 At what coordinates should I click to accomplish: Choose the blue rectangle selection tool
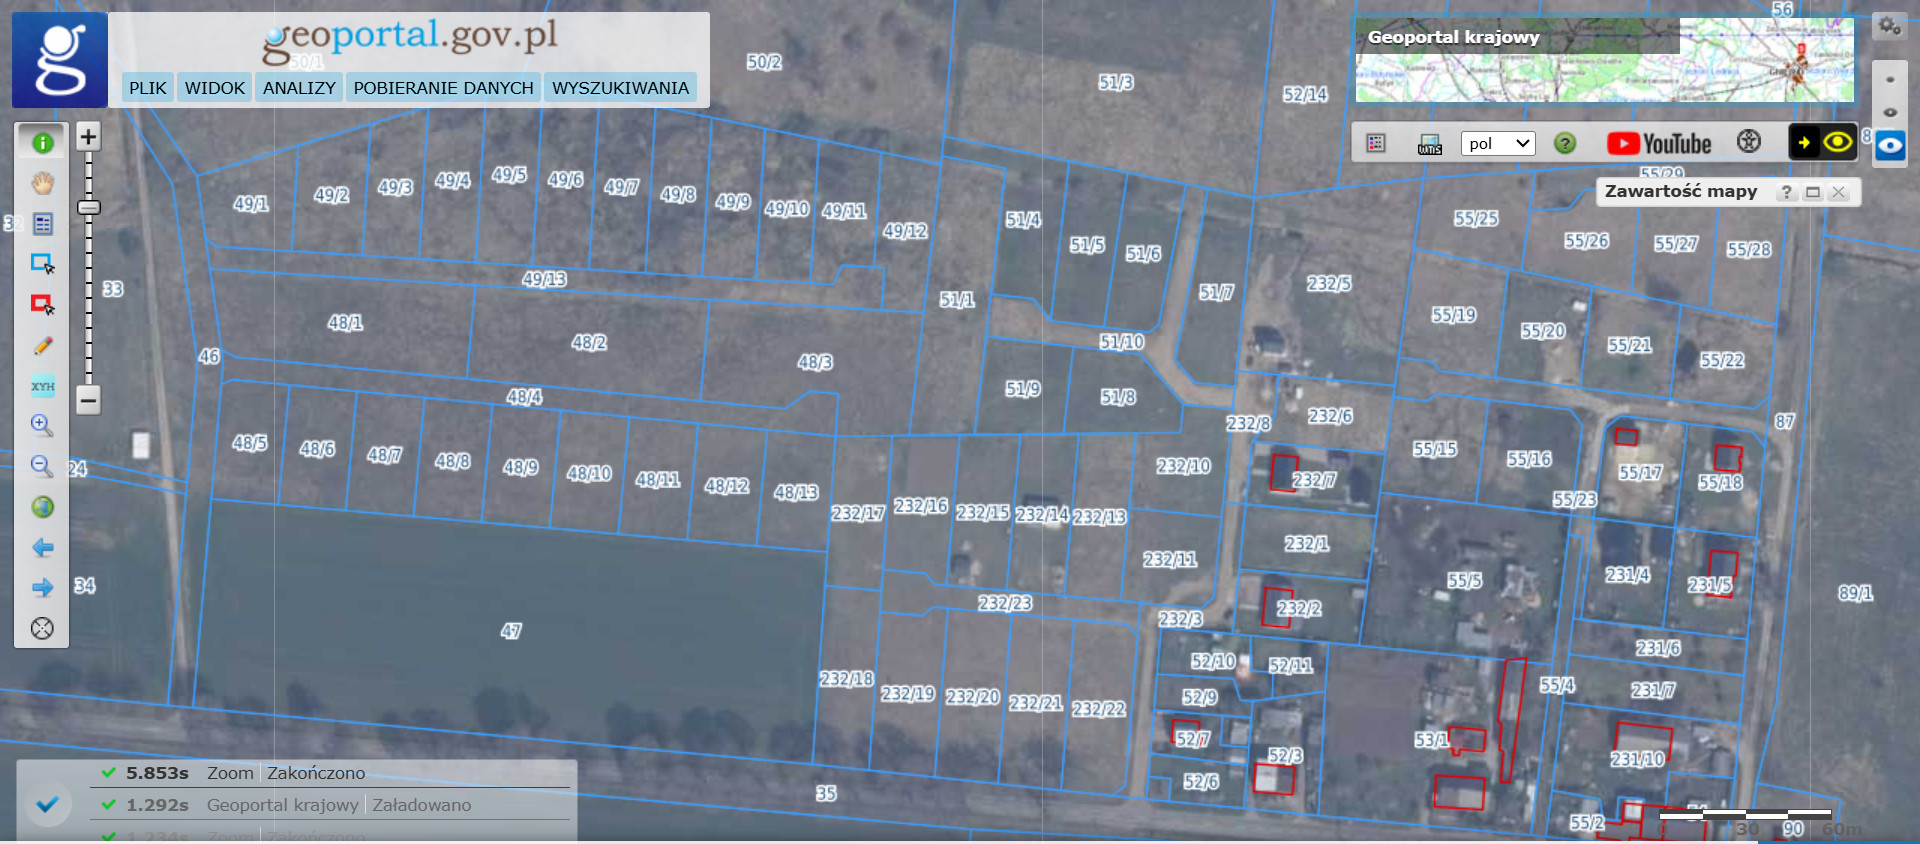42,264
